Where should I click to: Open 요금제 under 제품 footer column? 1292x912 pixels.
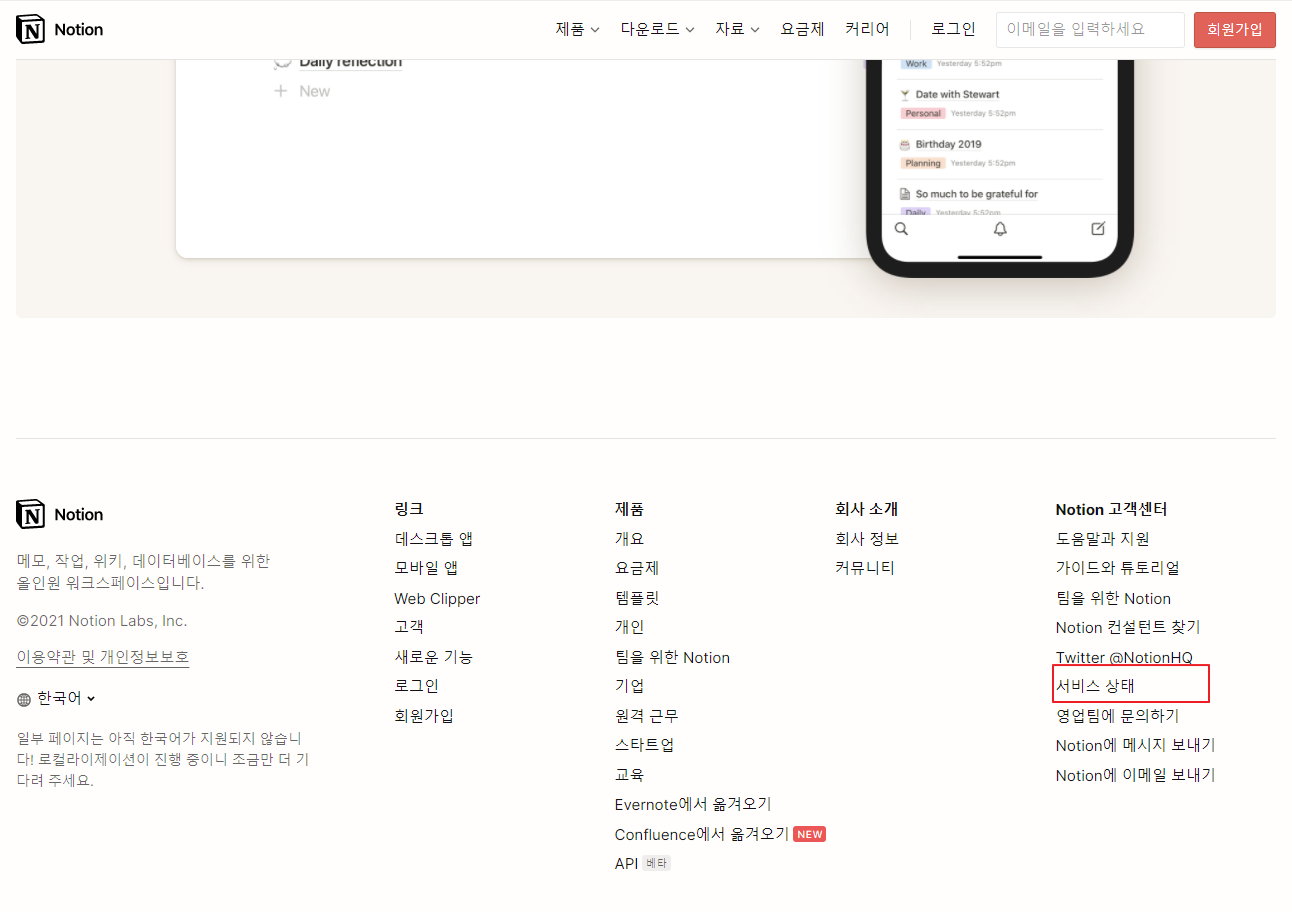tap(637, 568)
